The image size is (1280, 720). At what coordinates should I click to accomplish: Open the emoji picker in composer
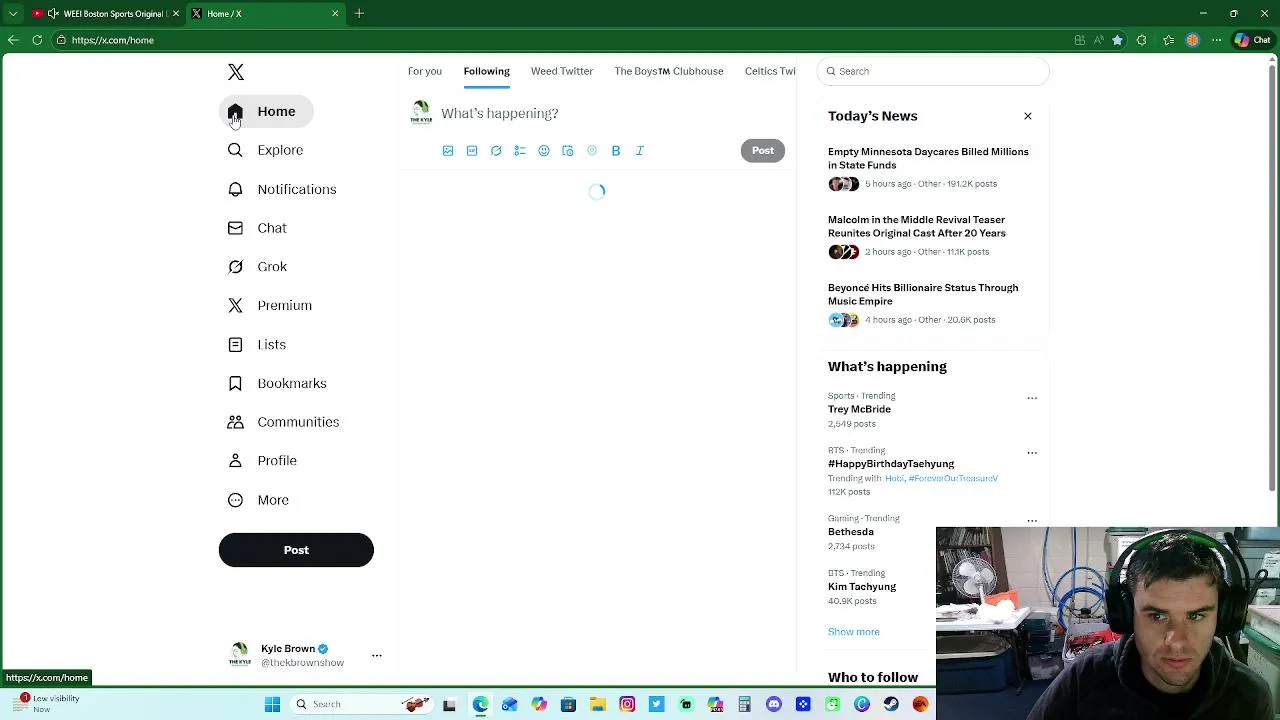coord(544,151)
